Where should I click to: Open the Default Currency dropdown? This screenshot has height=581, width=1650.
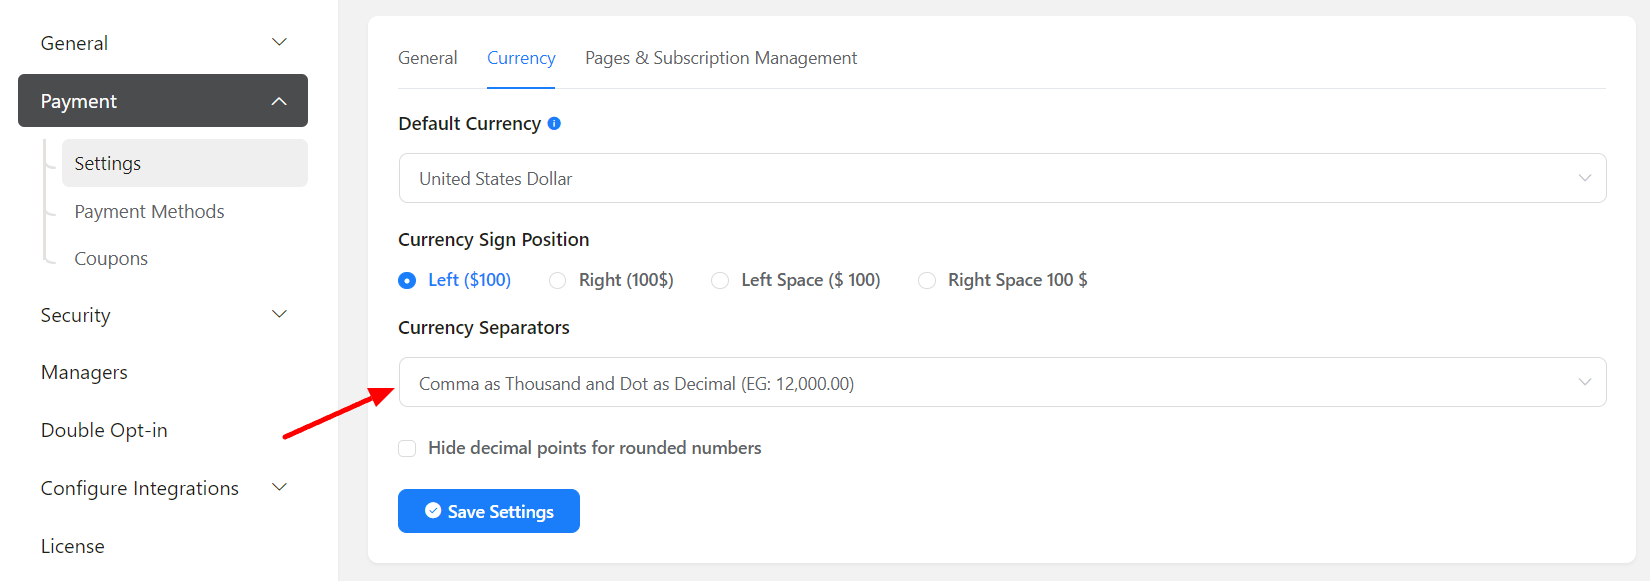1002,178
